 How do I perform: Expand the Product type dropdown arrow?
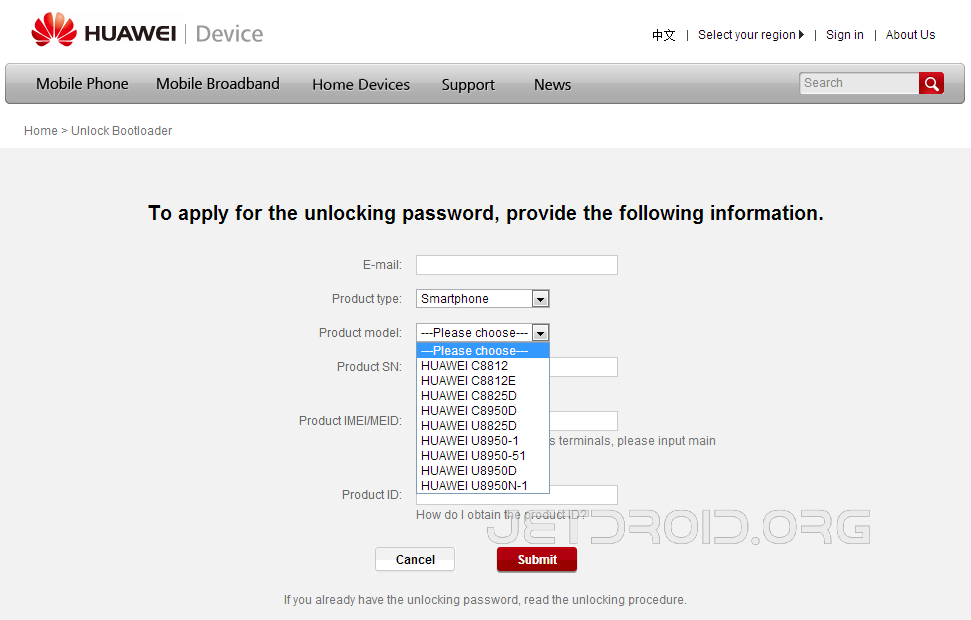[x=541, y=299]
